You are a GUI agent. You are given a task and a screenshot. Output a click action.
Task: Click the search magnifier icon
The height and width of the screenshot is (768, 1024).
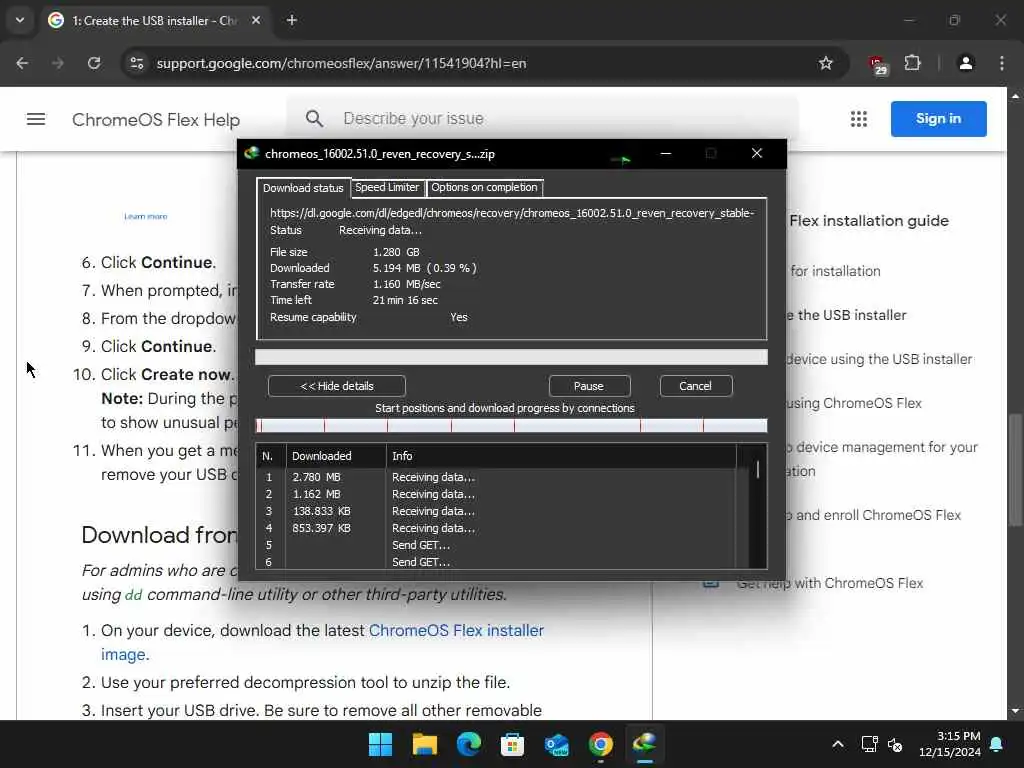tap(314, 119)
